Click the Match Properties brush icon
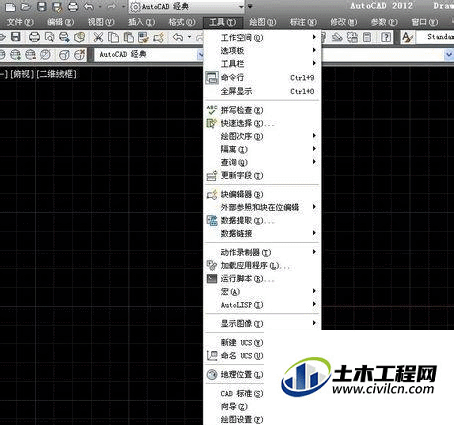 pyautogui.click(x=143, y=37)
